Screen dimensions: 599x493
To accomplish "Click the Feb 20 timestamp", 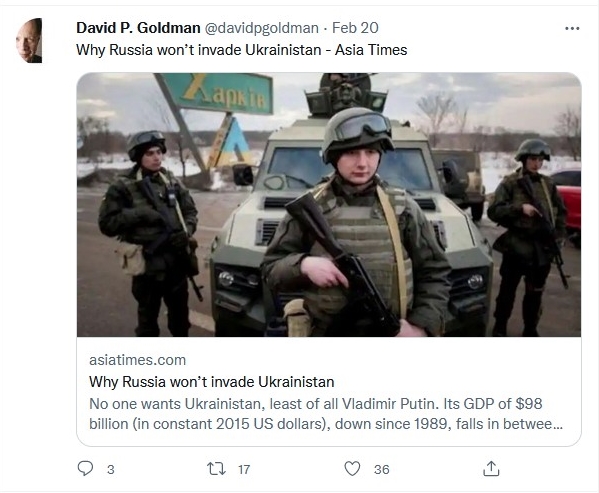I will [355, 28].
